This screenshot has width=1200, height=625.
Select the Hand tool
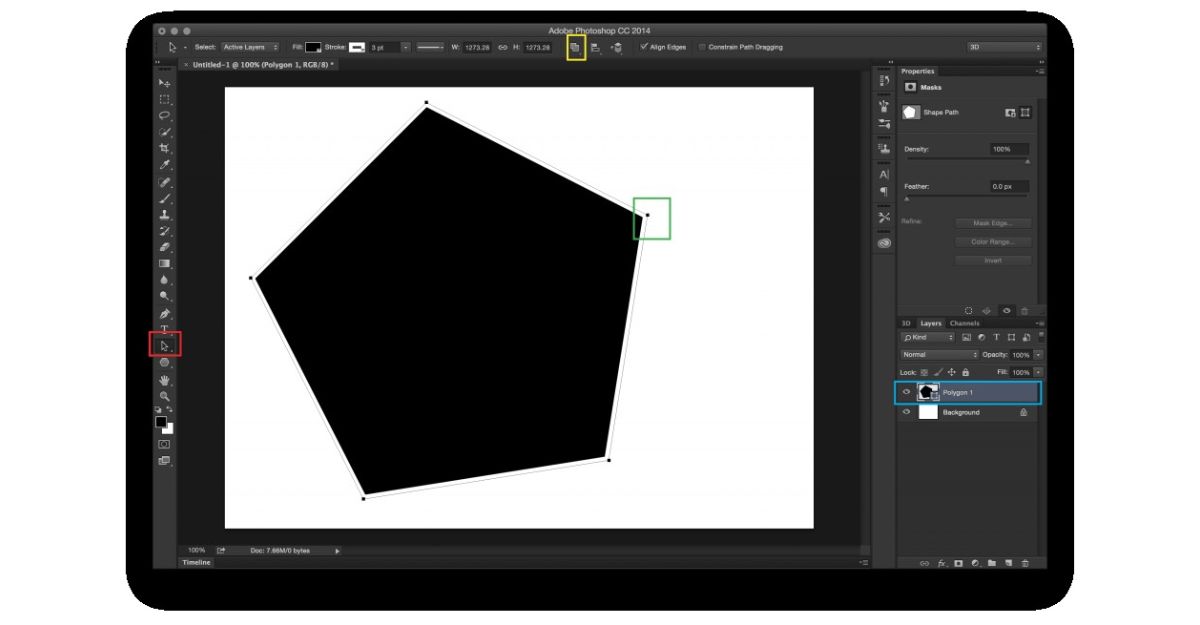coord(164,380)
